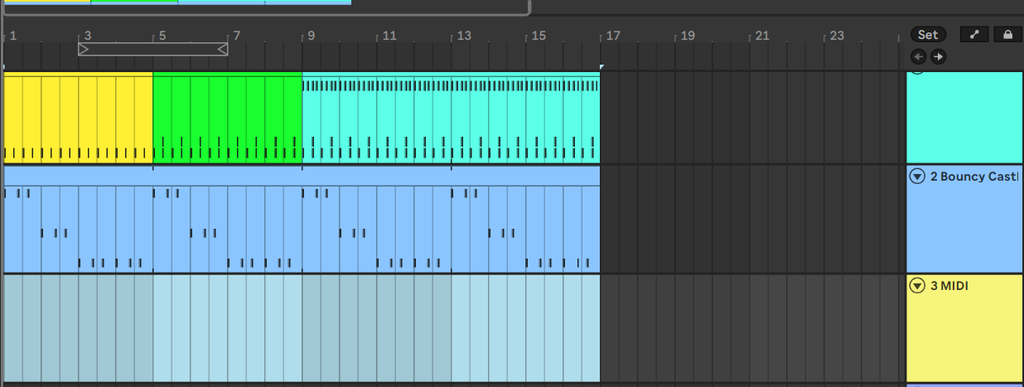This screenshot has width=1024, height=387.
Task: Click the Set locator button
Action: pos(928,35)
